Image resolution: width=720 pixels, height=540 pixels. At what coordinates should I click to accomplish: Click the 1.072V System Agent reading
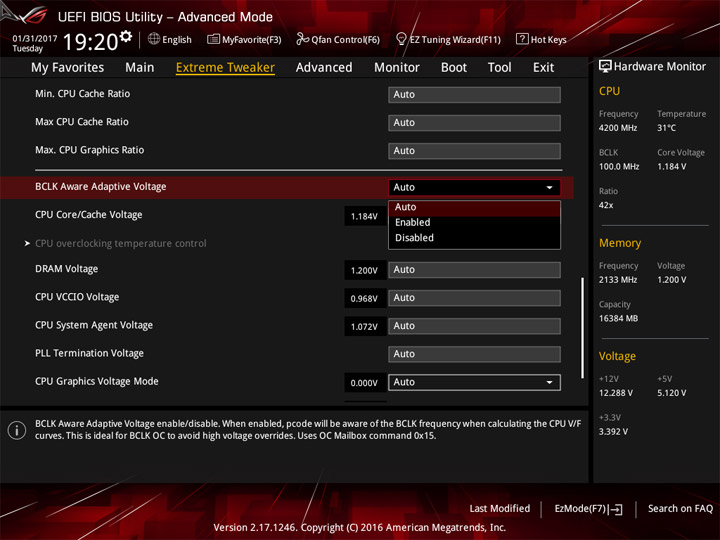(x=364, y=327)
